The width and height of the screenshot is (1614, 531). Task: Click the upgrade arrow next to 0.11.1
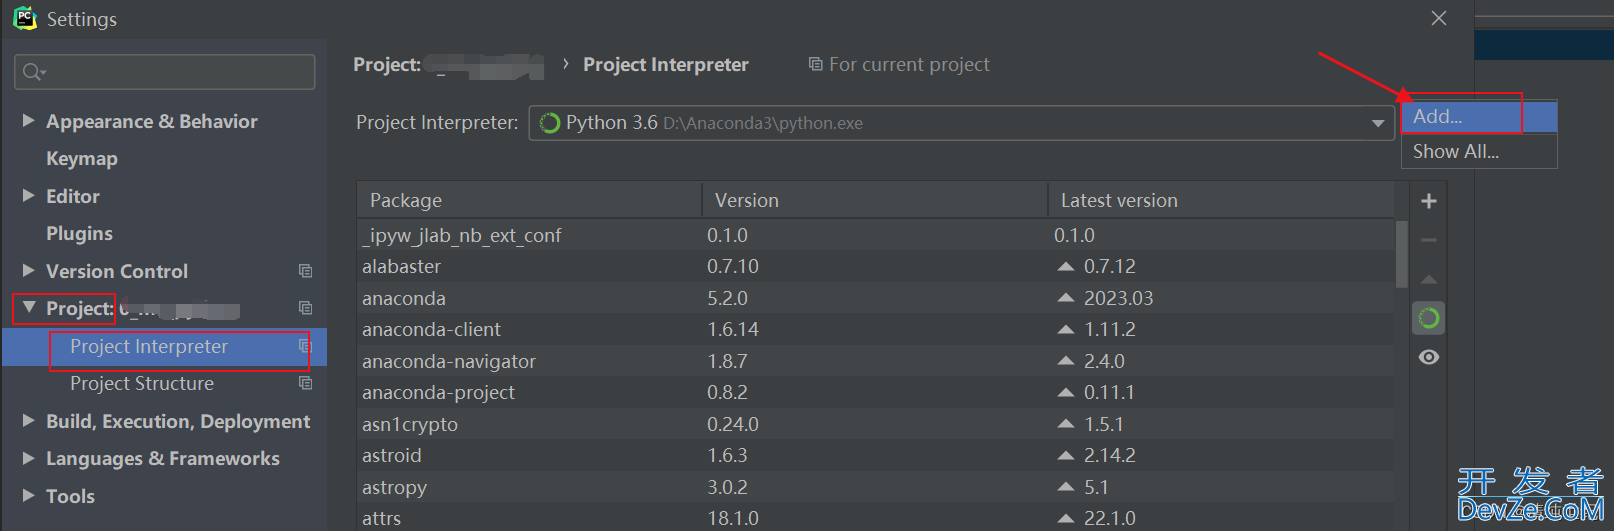(1066, 392)
